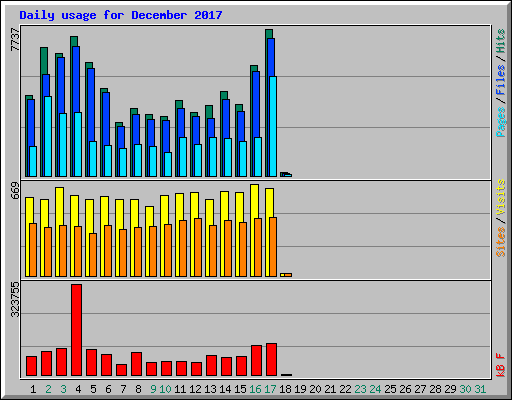
Task: Click day label 22 on the x-axis
Action: point(345,389)
